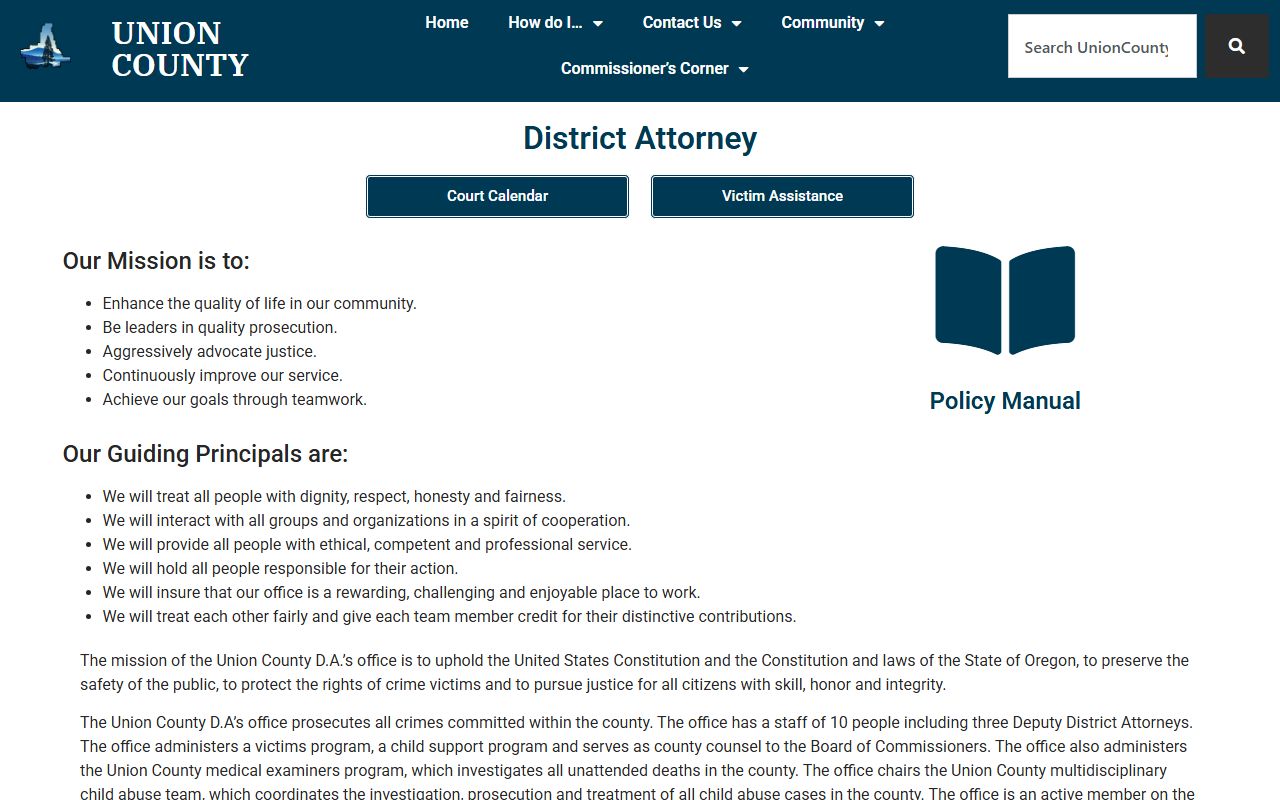Click the 'Our Mission is to:' heading

[156, 261]
